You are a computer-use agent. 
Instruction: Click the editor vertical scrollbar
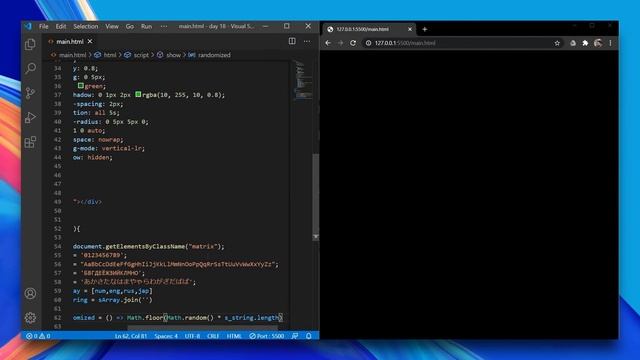(316, 197)
